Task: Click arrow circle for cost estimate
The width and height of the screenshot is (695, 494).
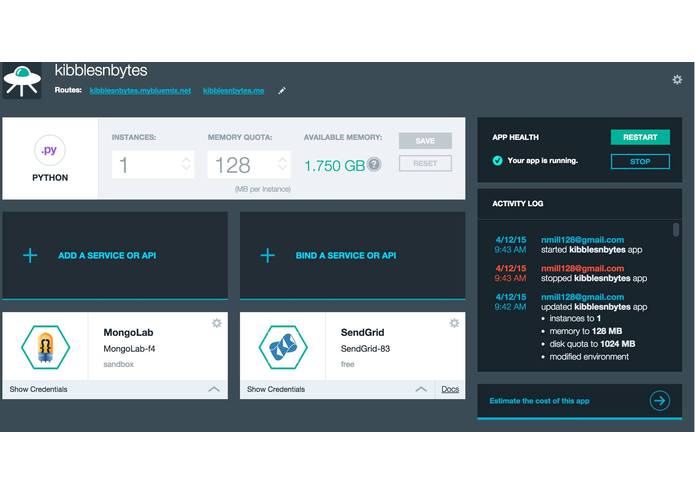Action: [x=660, y=401]
